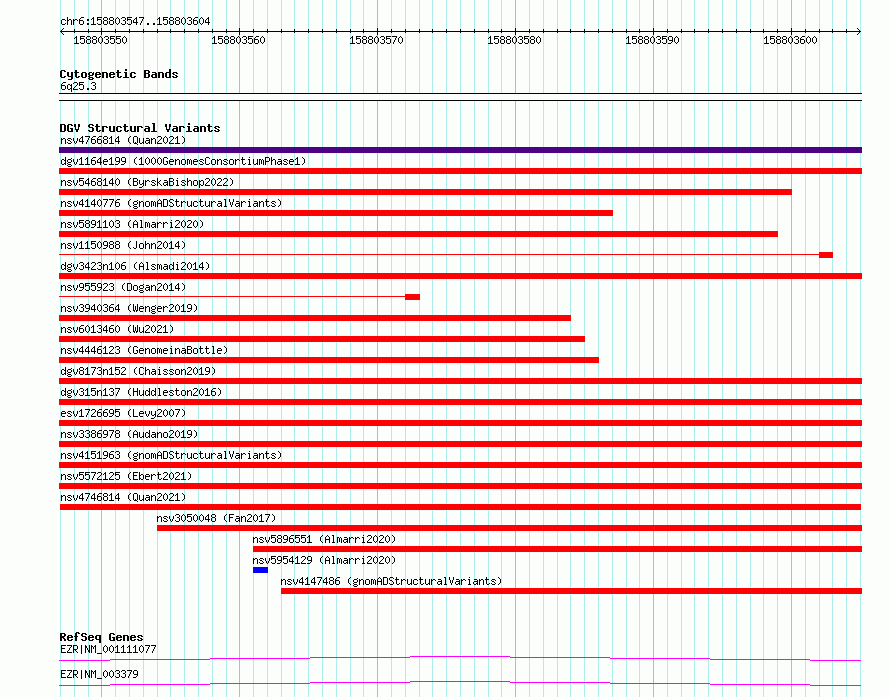Click ruler coordinate 158803590
Screen dimensions: 890x697
652,40
